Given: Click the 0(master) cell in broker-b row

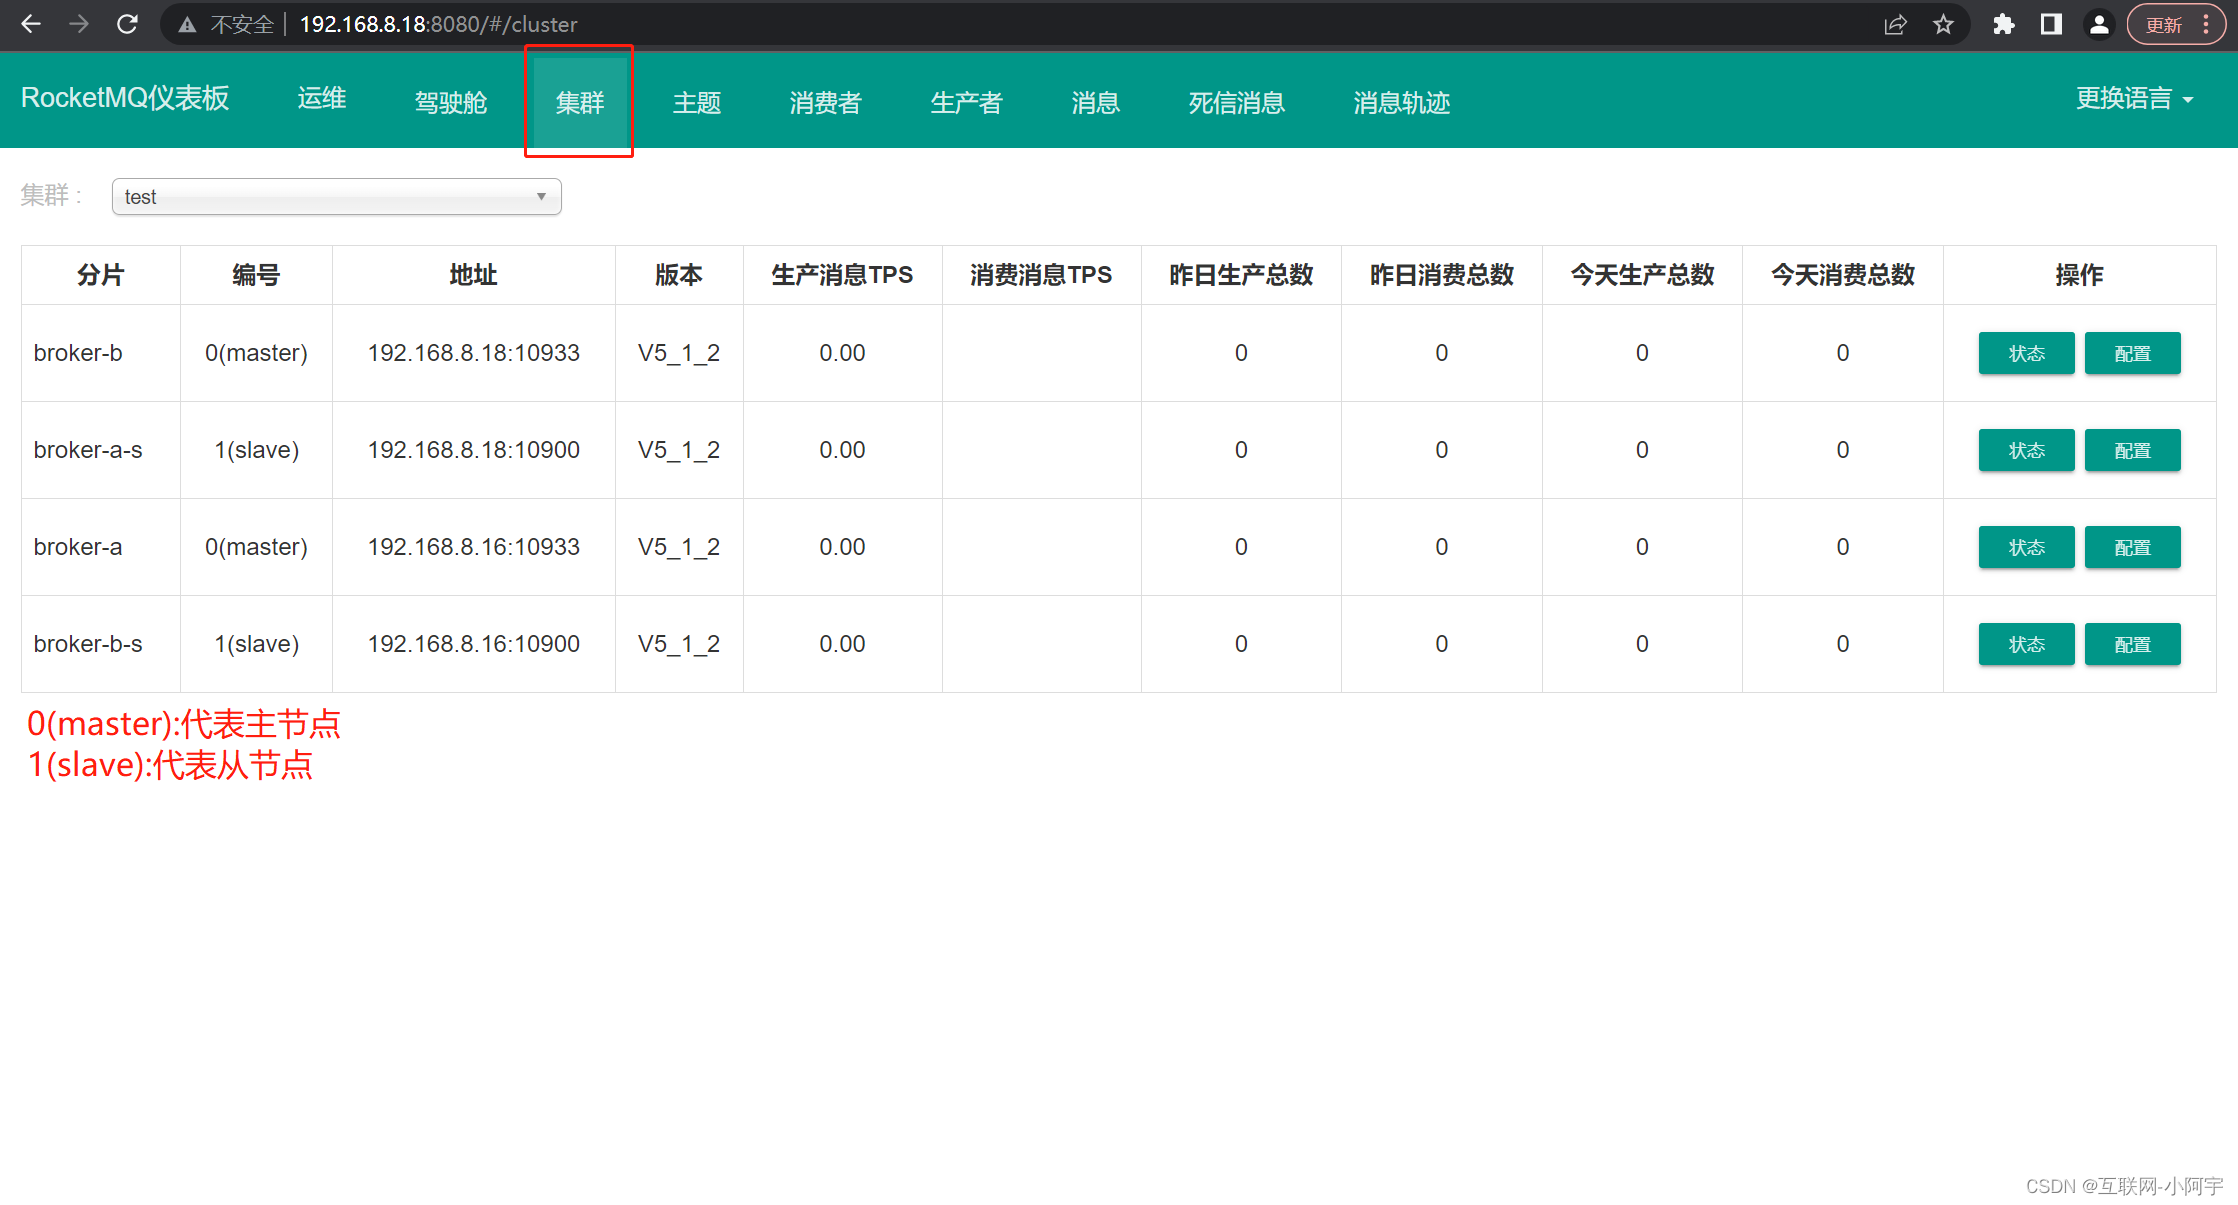Looking at the screenshot, I should click(256, 353).
